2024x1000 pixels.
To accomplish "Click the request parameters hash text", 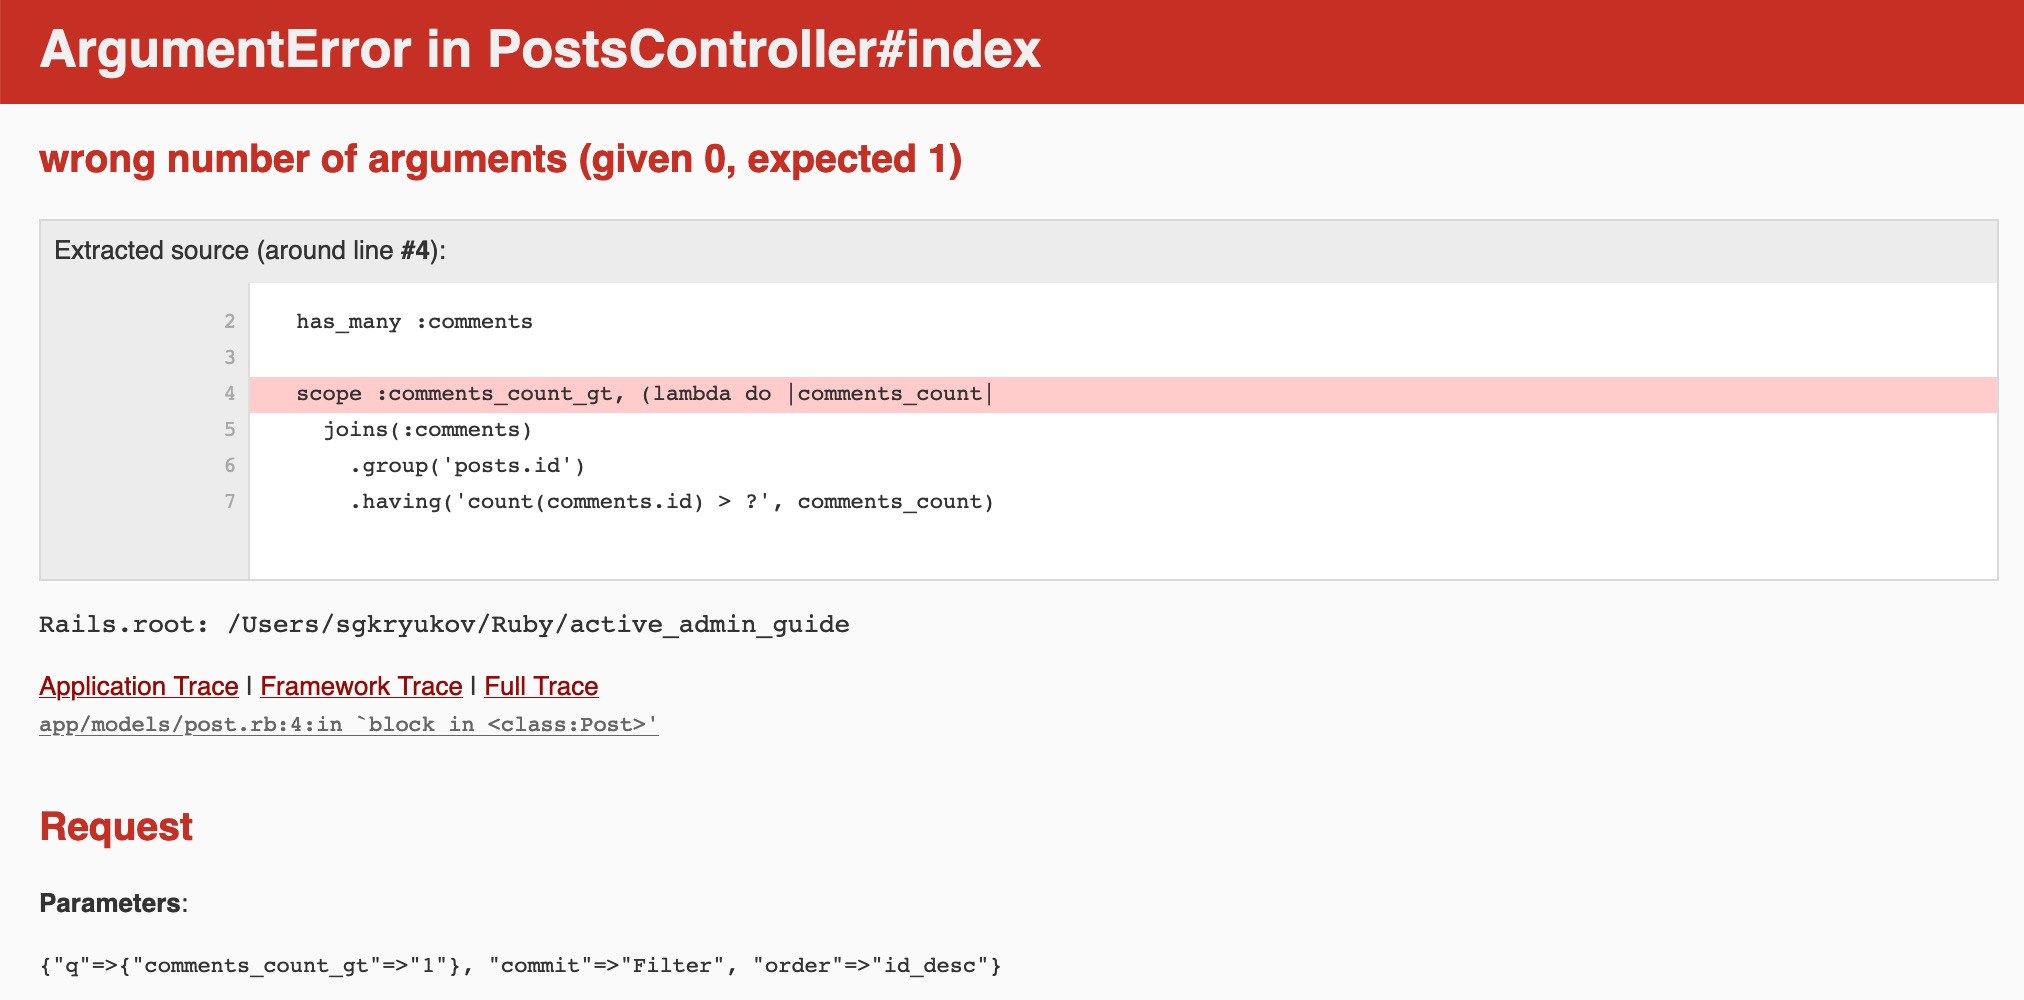I will click(520, 965).
